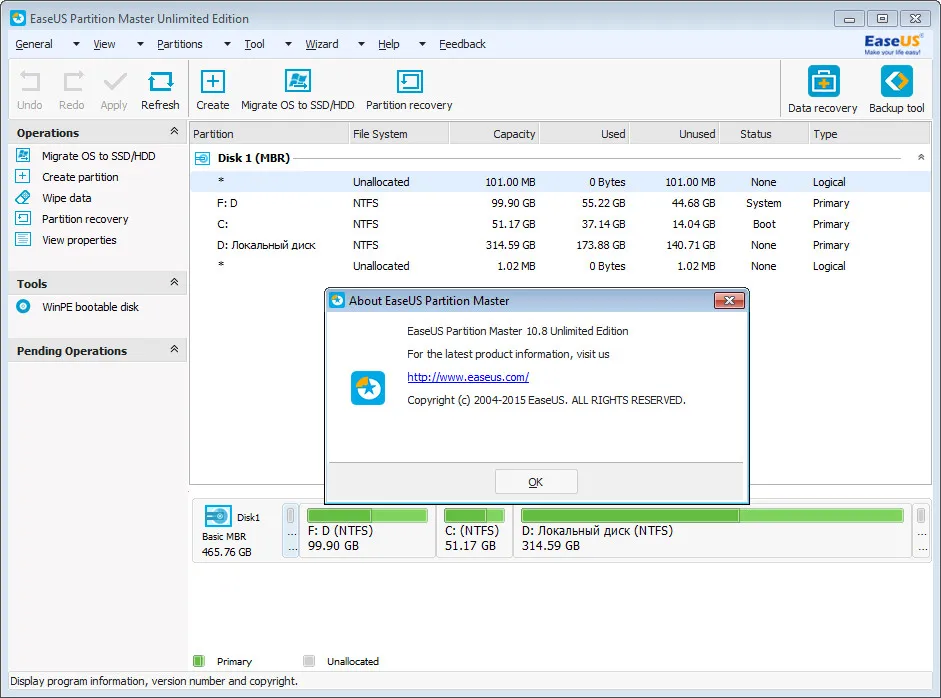941x698 pixels.
Task: Click Migrate OS icon in Operations panel
Action: point(23,155)
